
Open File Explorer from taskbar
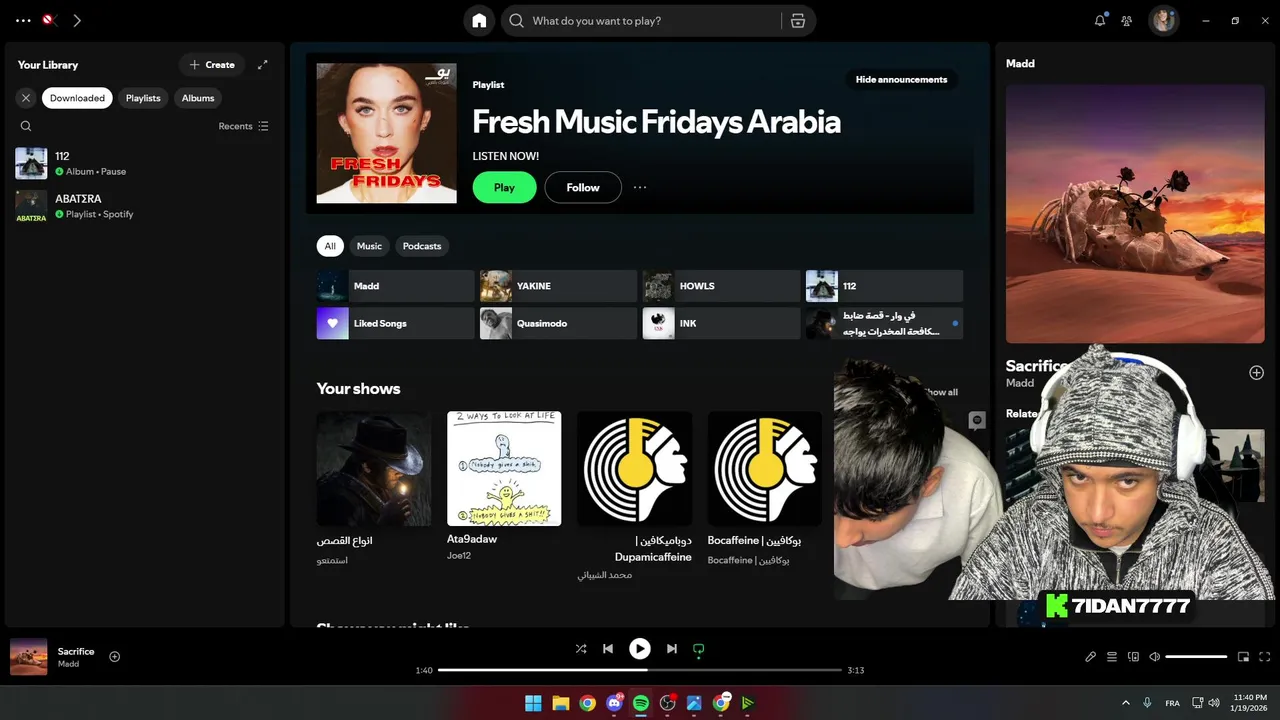pos(560,703)
